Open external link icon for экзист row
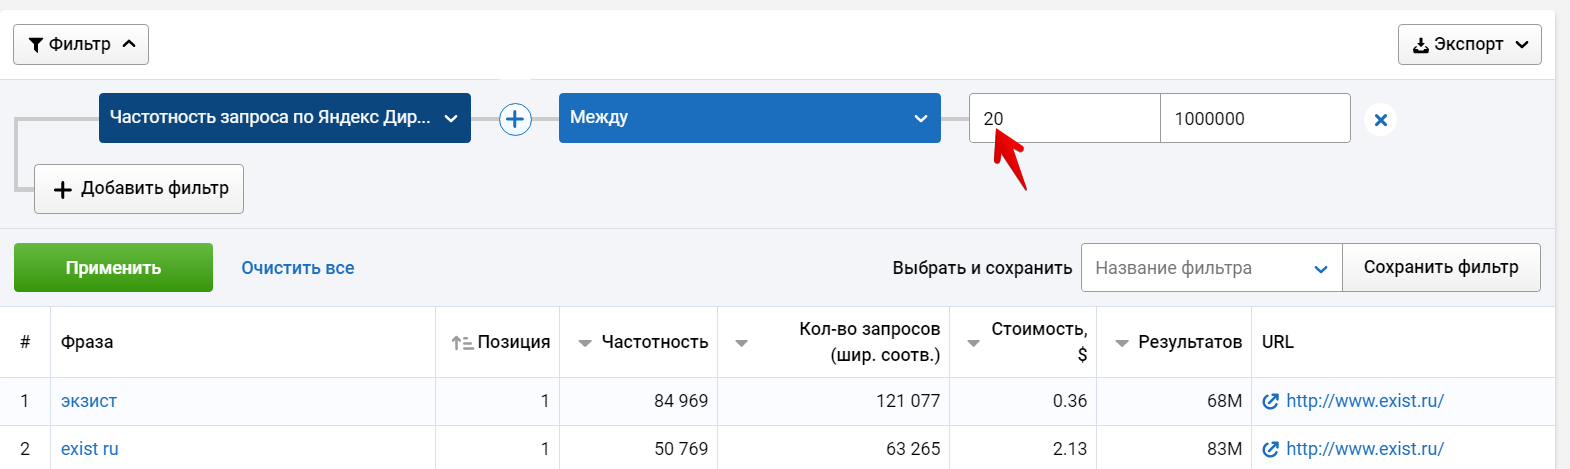Screen dimensions: 1570x469 [1271, 401]
